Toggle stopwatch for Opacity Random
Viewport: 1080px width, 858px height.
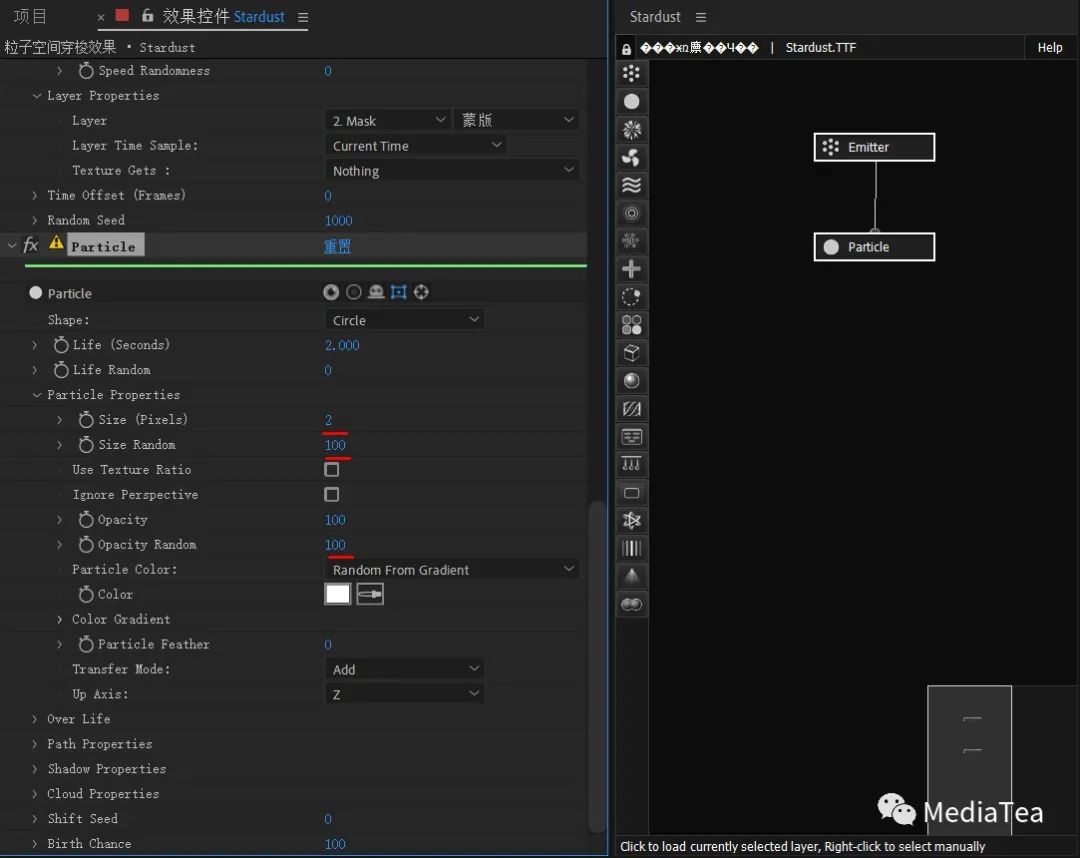(x=86, y=545)
